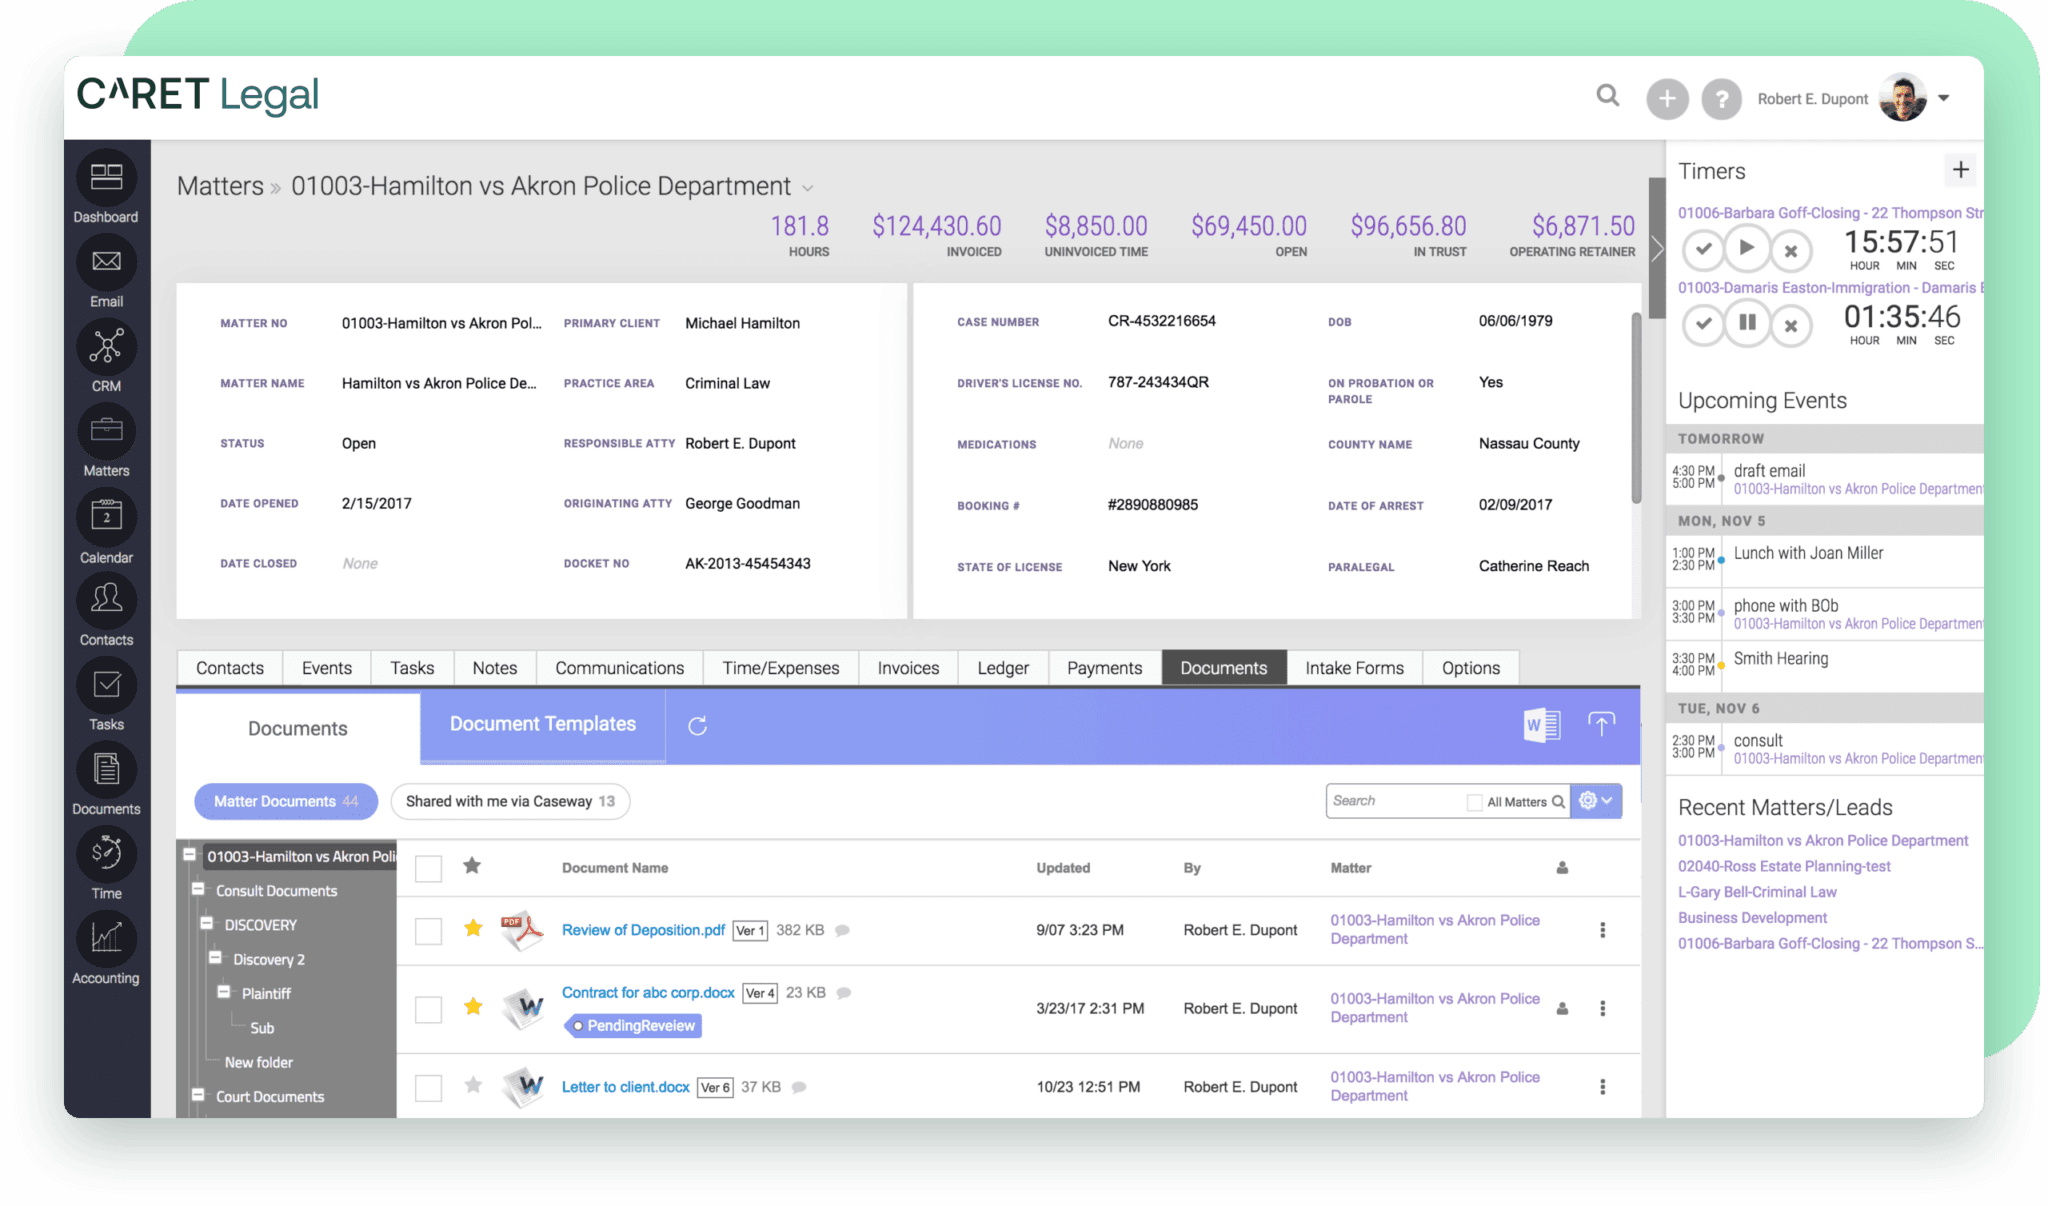The width and height of the screenshot is (2048, 1206).
Task: Open the Time sidebar icon
Action: coord(106,854)
